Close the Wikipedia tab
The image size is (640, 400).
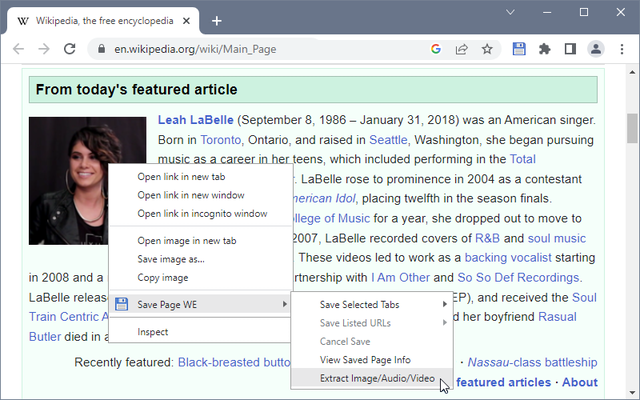(186, 21)
